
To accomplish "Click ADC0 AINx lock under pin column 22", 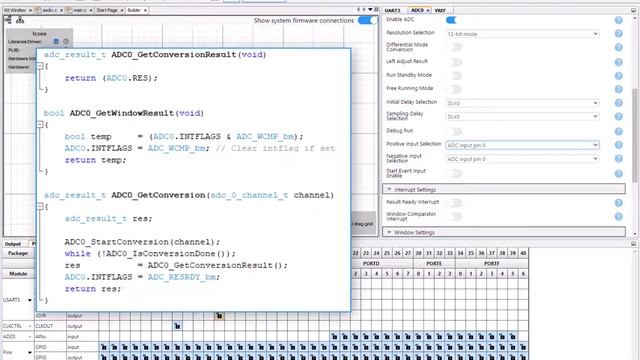I will pos(356,337).
